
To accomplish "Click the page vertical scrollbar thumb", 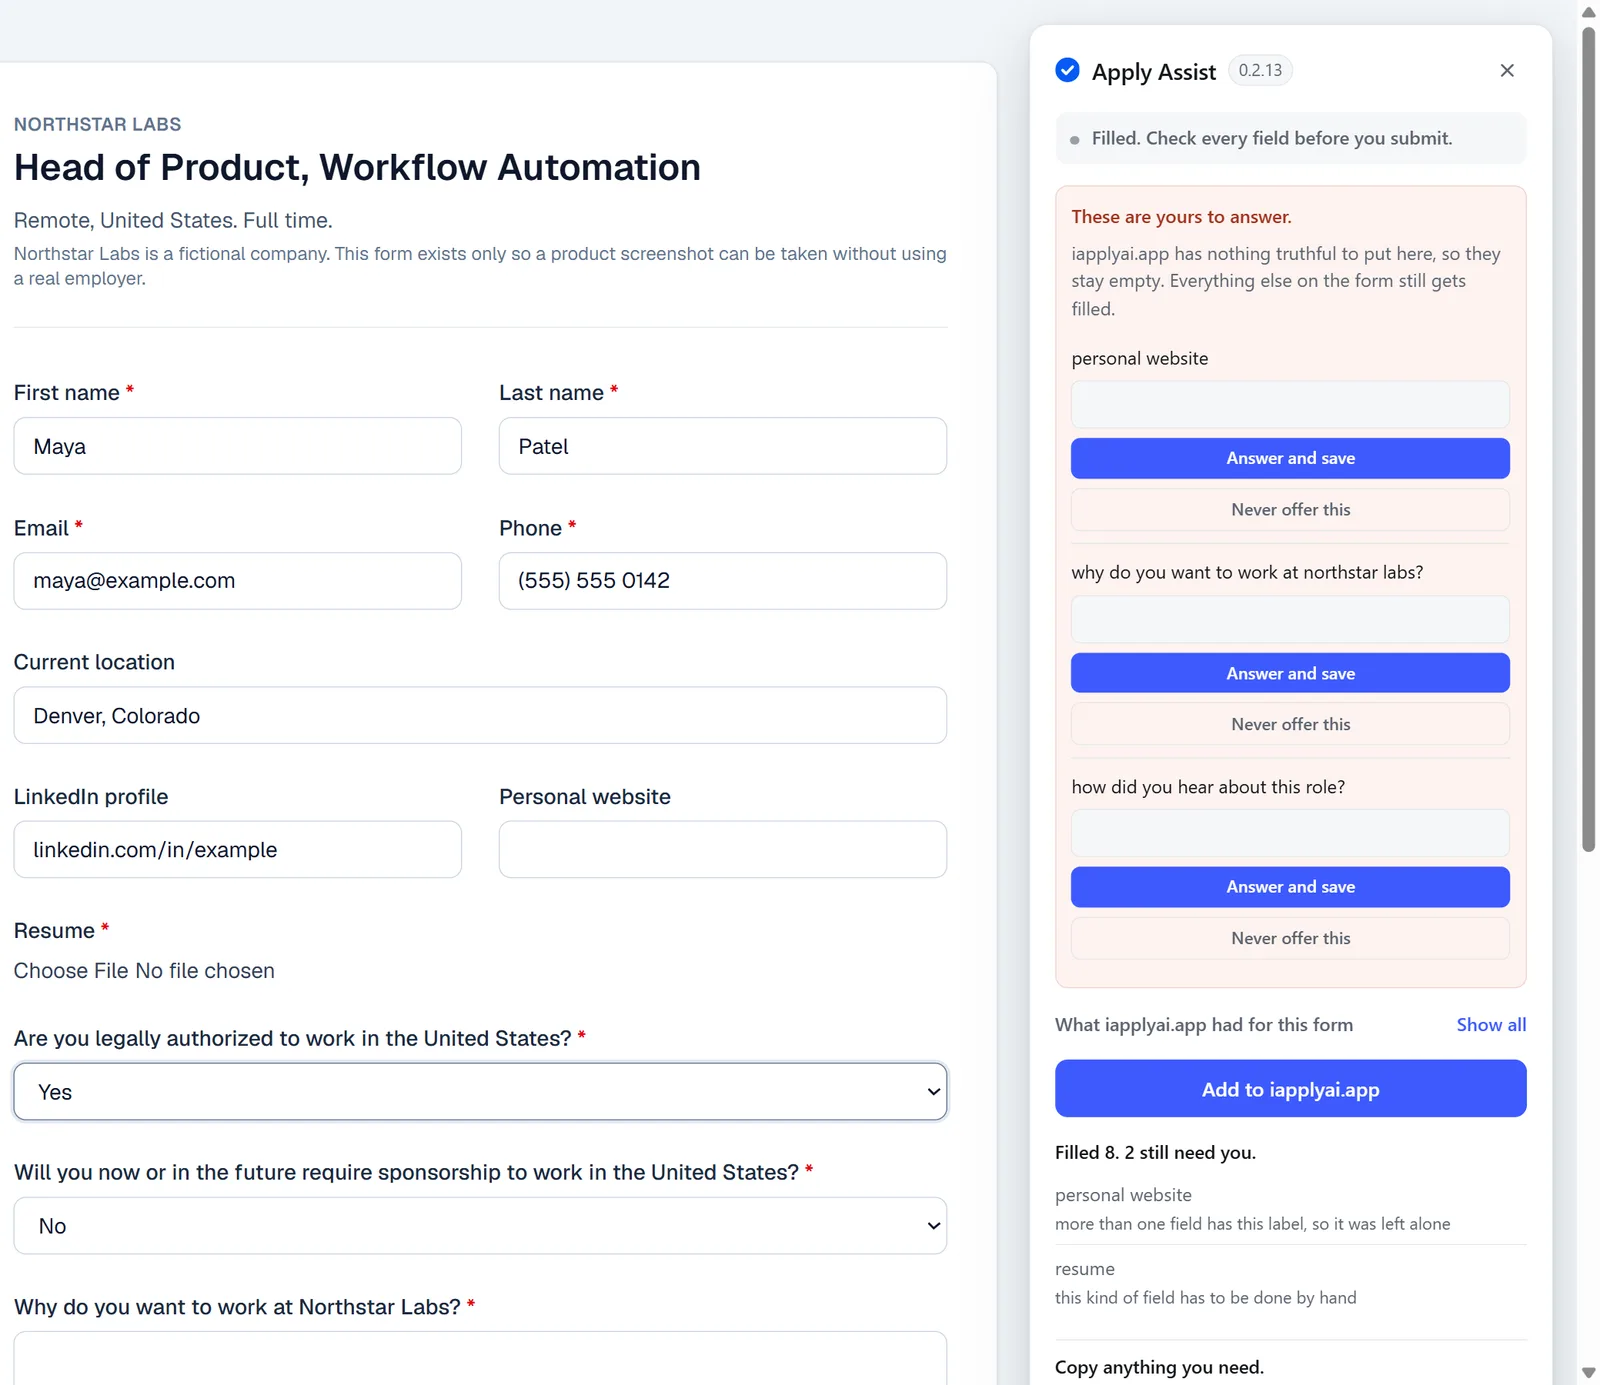I will 1588,440.
